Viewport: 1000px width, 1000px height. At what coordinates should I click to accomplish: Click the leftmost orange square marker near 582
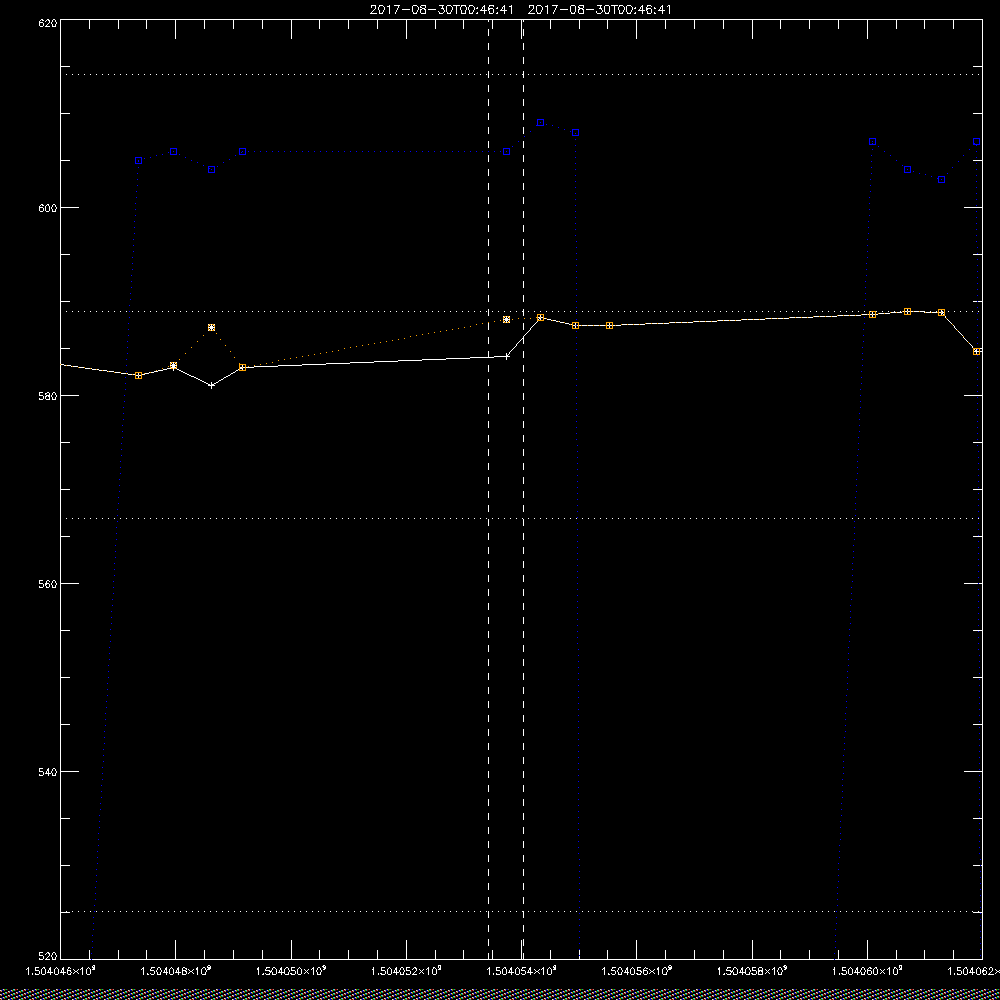click(138, 376)
